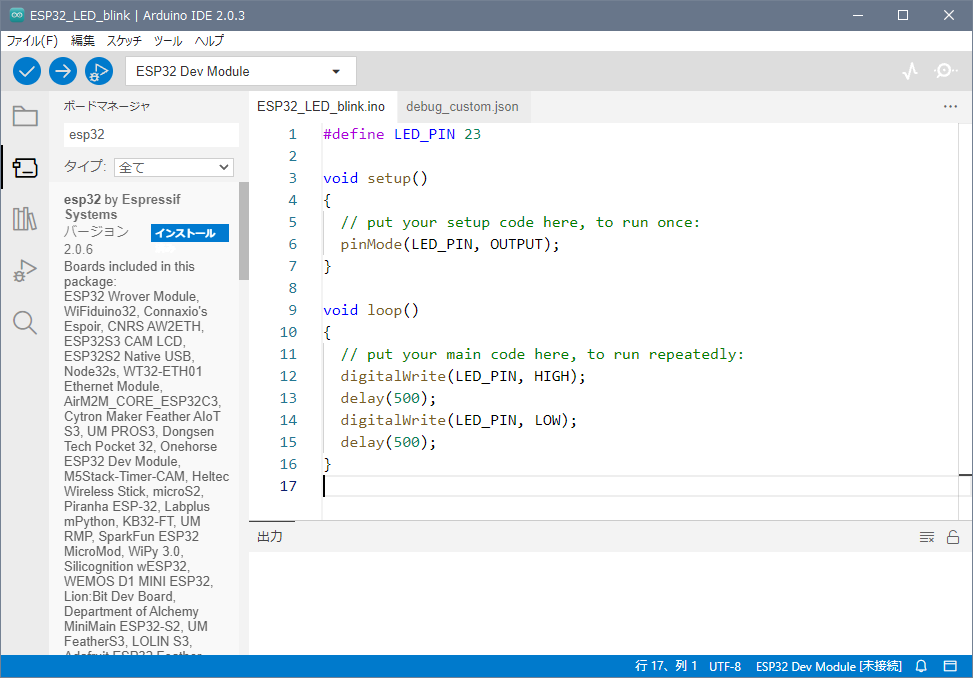Open the Debug sidebar panel icon

[x=25, y=270]
